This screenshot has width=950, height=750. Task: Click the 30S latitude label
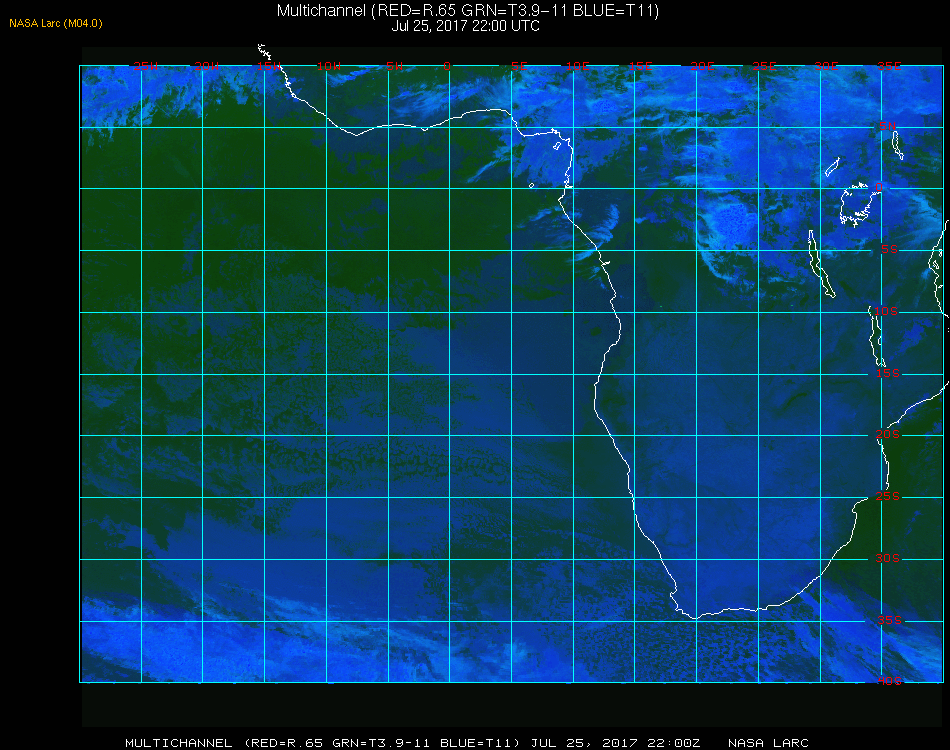(888, 558)
